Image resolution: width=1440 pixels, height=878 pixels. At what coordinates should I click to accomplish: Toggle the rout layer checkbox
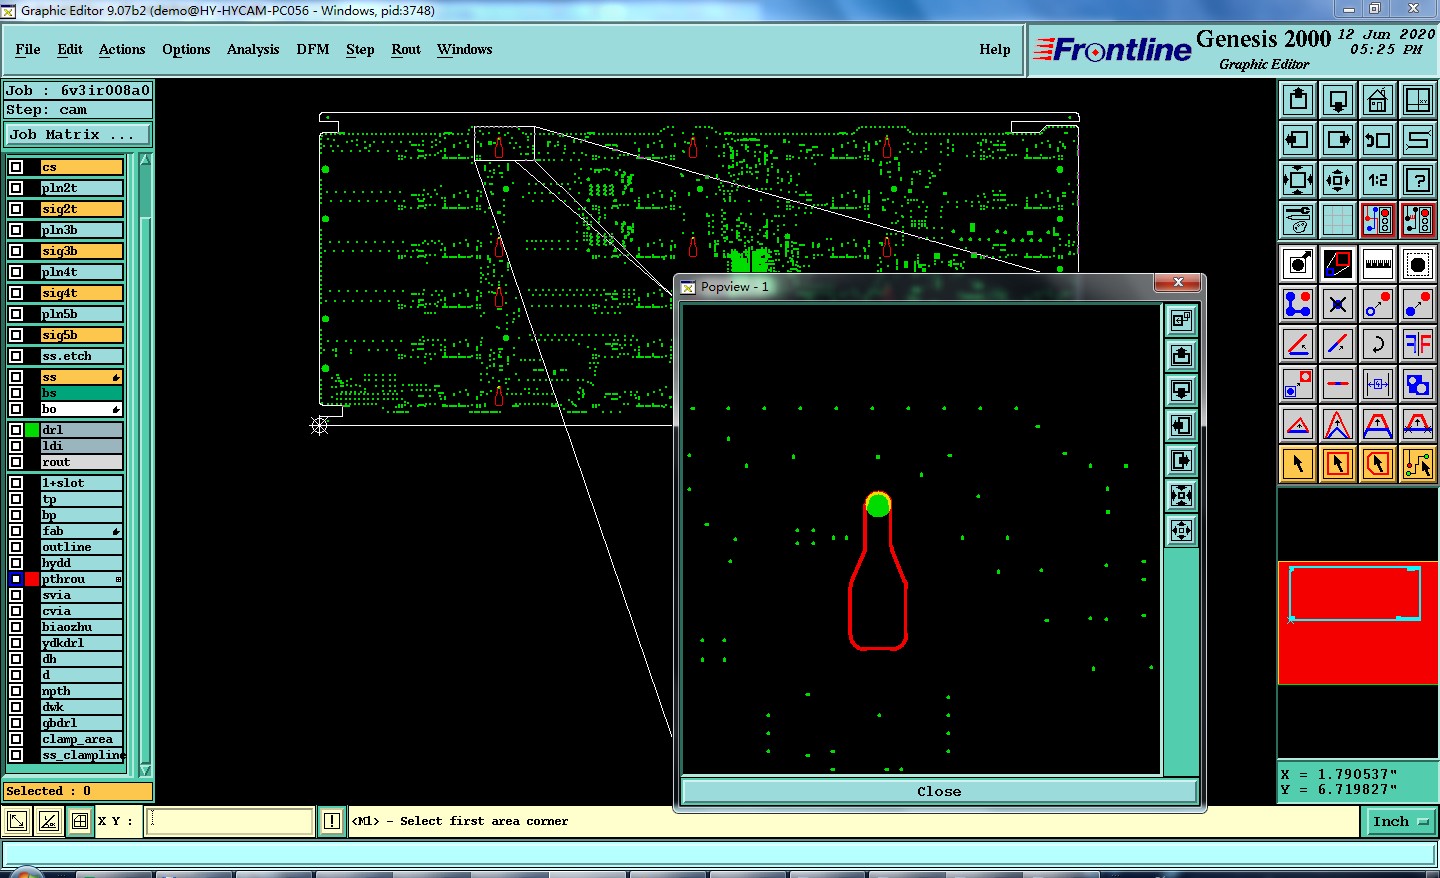click(16, 462)
